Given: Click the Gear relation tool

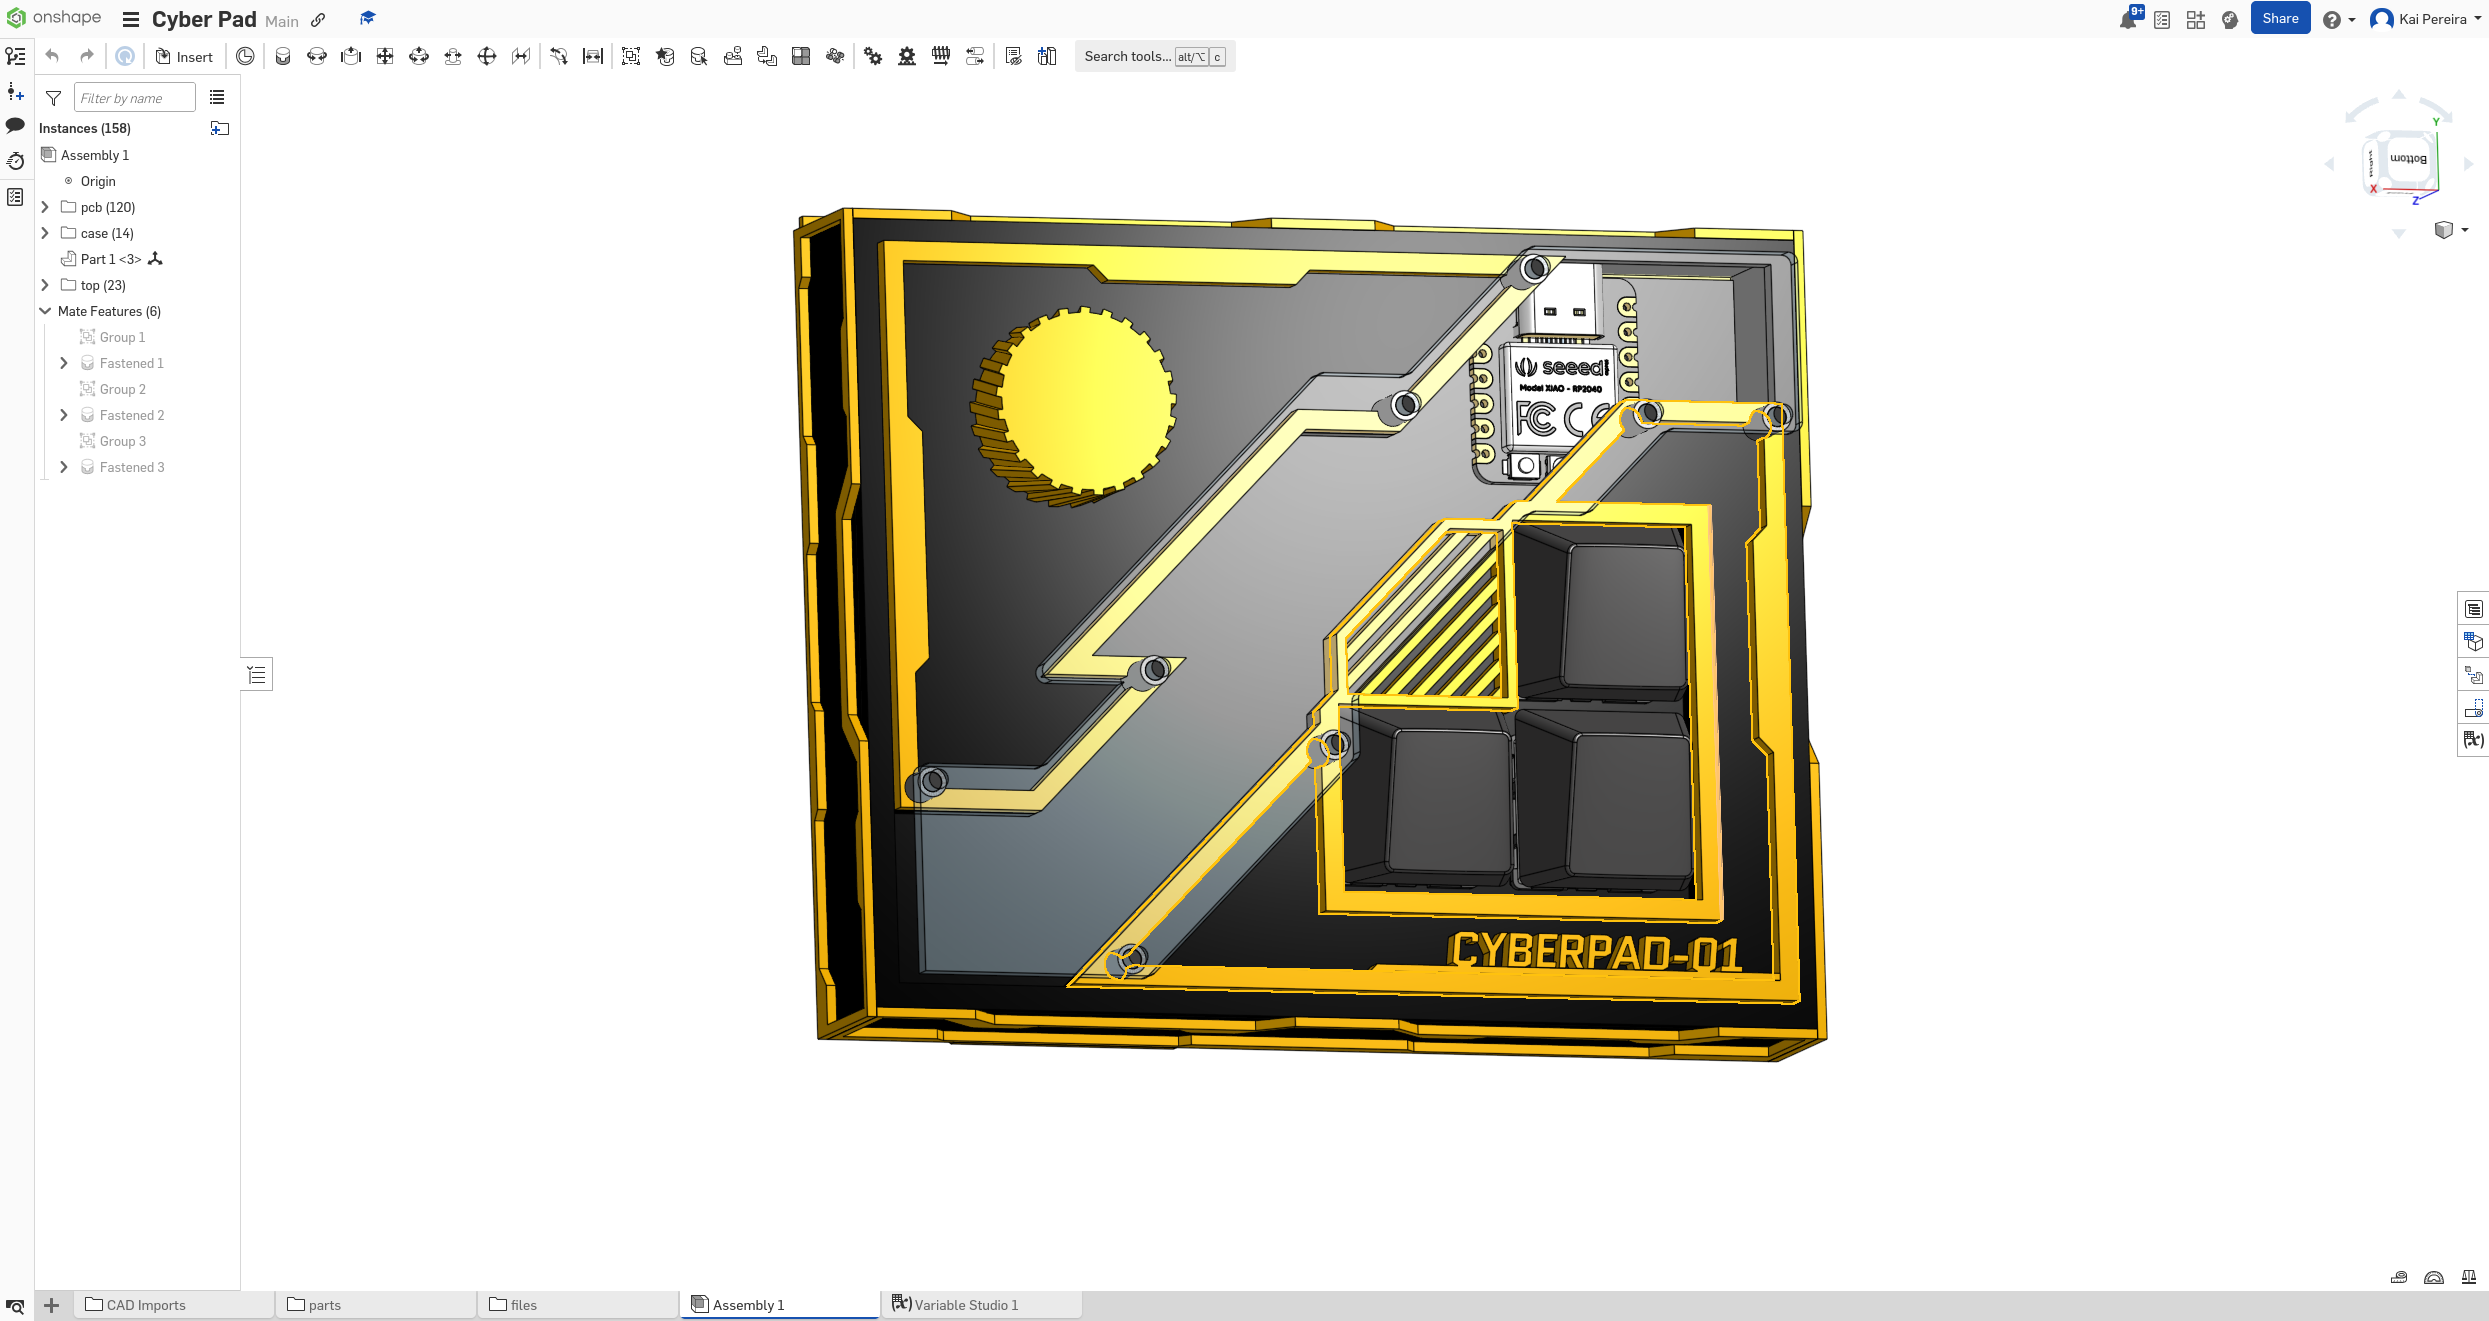Looking at the screenshot, I should [873, 57].
